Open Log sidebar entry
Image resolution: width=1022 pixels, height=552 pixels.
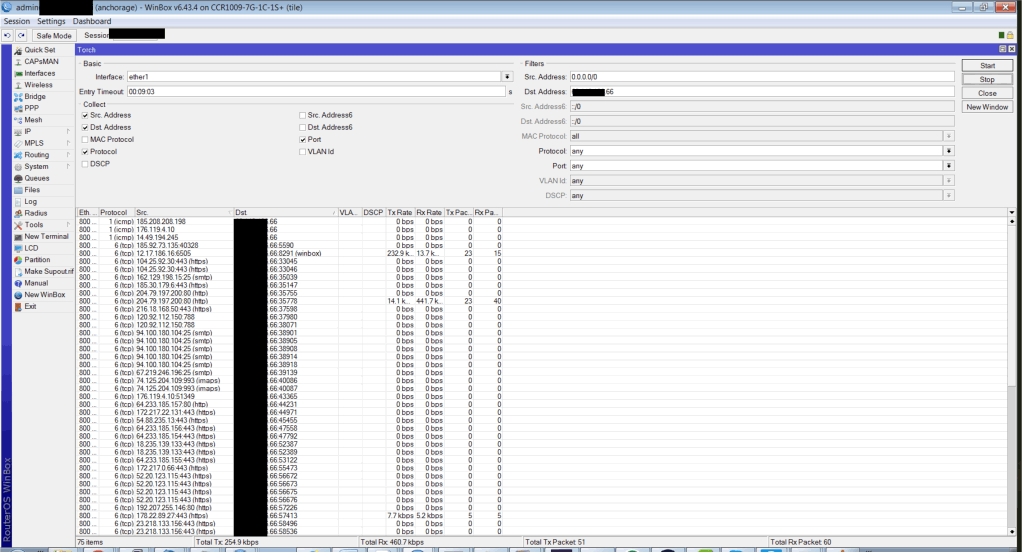click(x=30, y=201)
